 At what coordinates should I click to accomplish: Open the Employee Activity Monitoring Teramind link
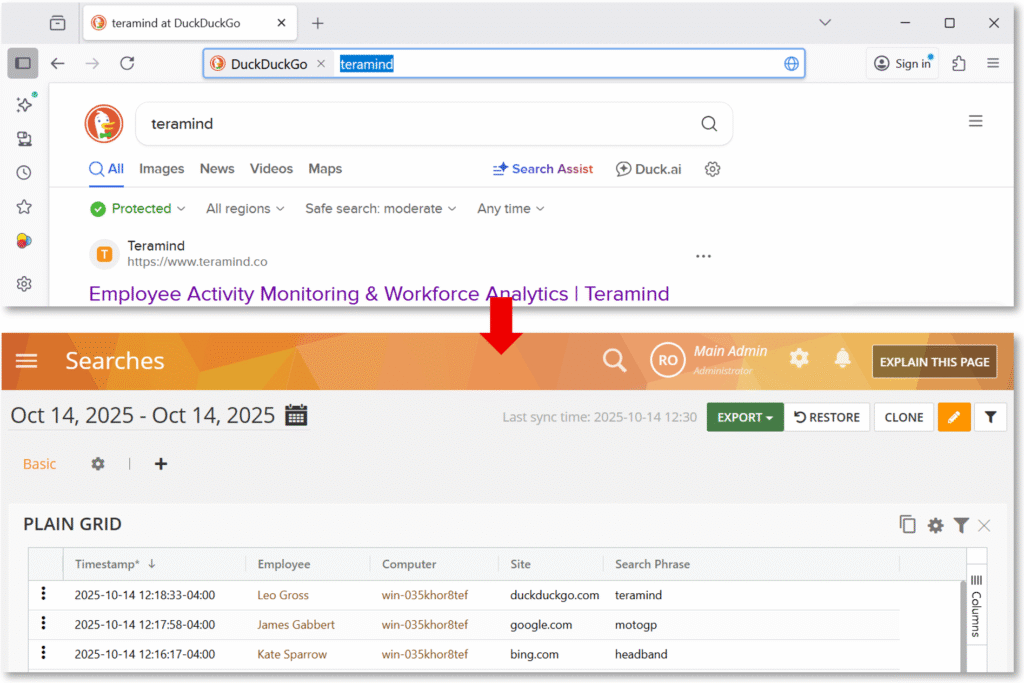pos(378,293)
